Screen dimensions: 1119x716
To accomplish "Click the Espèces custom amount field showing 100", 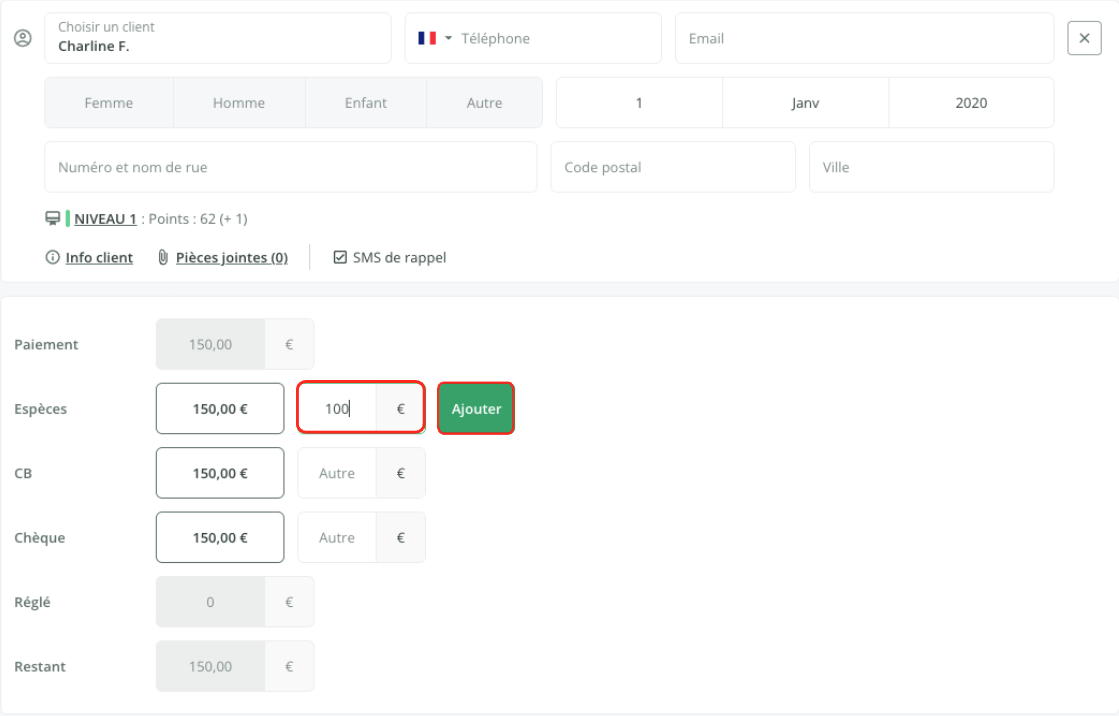I will coord(337,408).
